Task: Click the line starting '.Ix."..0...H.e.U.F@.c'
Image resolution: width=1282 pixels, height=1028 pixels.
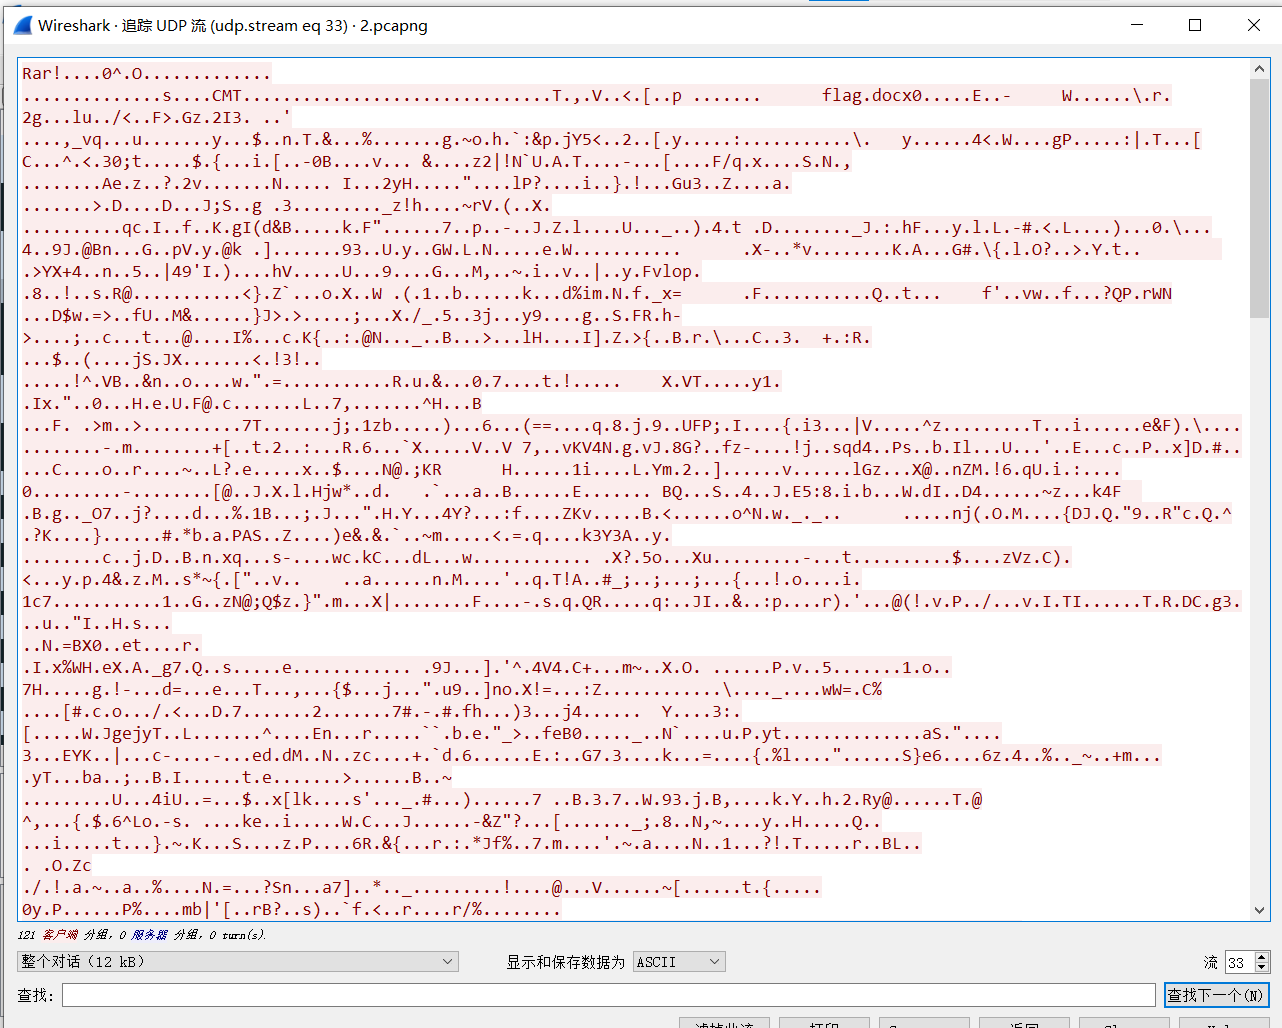Action: pos(252,404)
